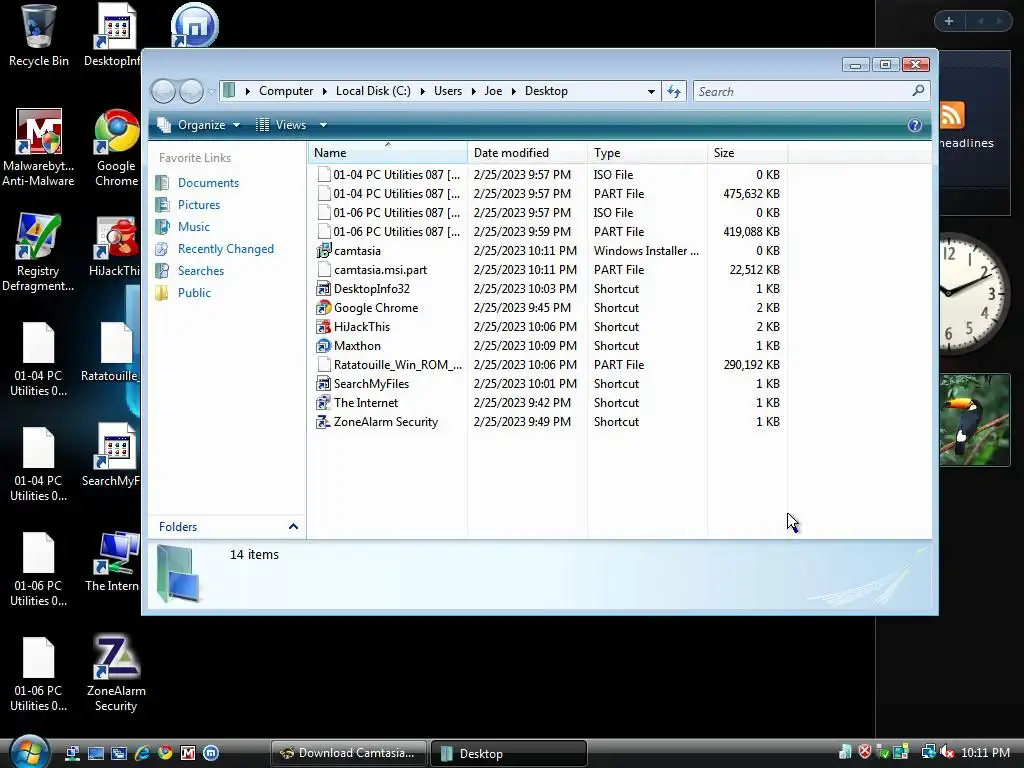
Task: Open Recently Changed in Favorite Links
Action: (225, 249)
